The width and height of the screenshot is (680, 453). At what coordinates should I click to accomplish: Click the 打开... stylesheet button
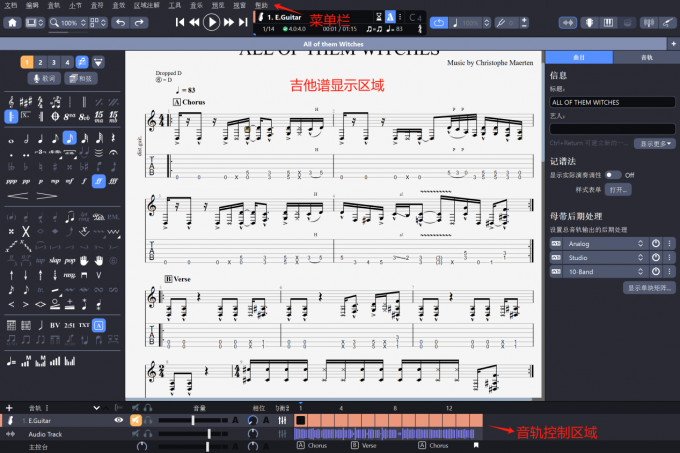point(618,188)
